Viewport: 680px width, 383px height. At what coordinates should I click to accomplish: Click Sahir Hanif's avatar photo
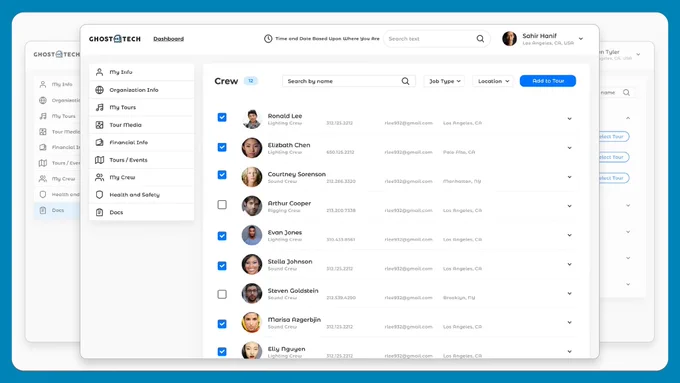point(510,39)
